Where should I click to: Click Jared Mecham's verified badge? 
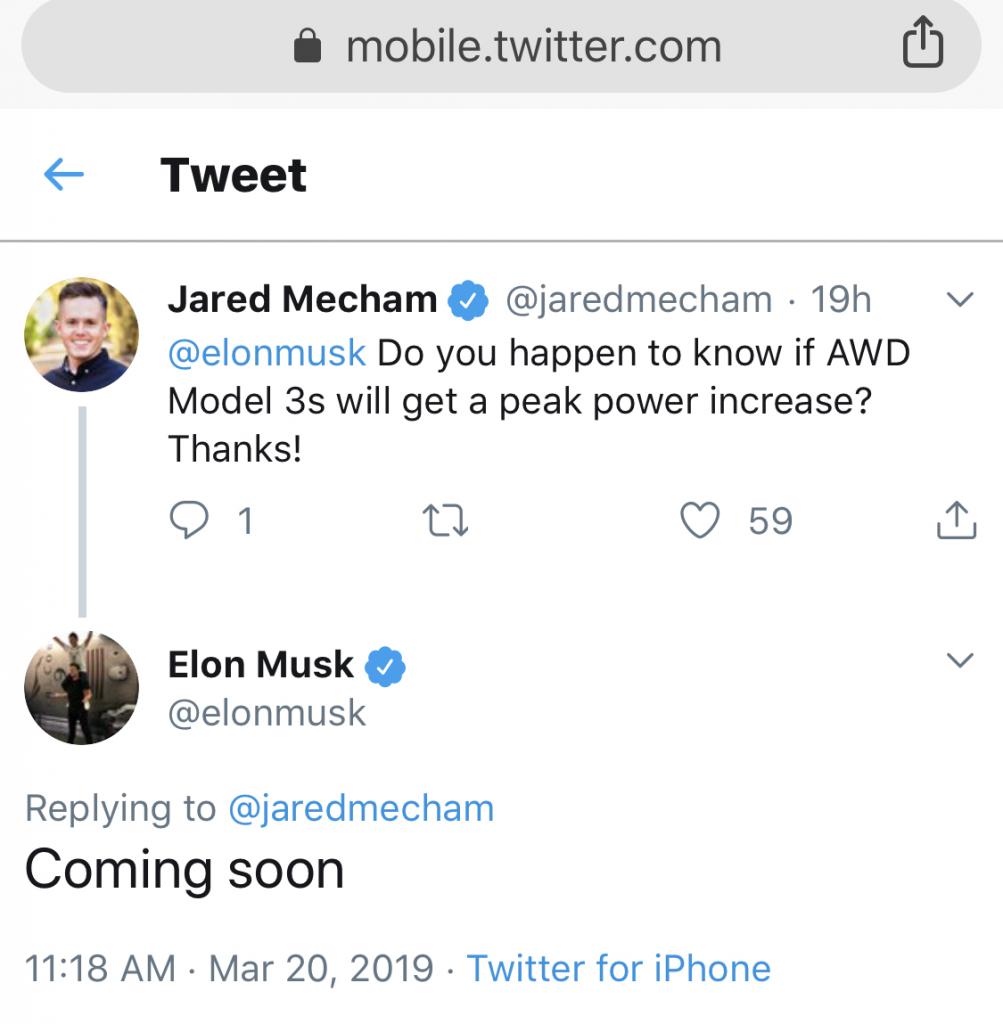tap(467, 299)
